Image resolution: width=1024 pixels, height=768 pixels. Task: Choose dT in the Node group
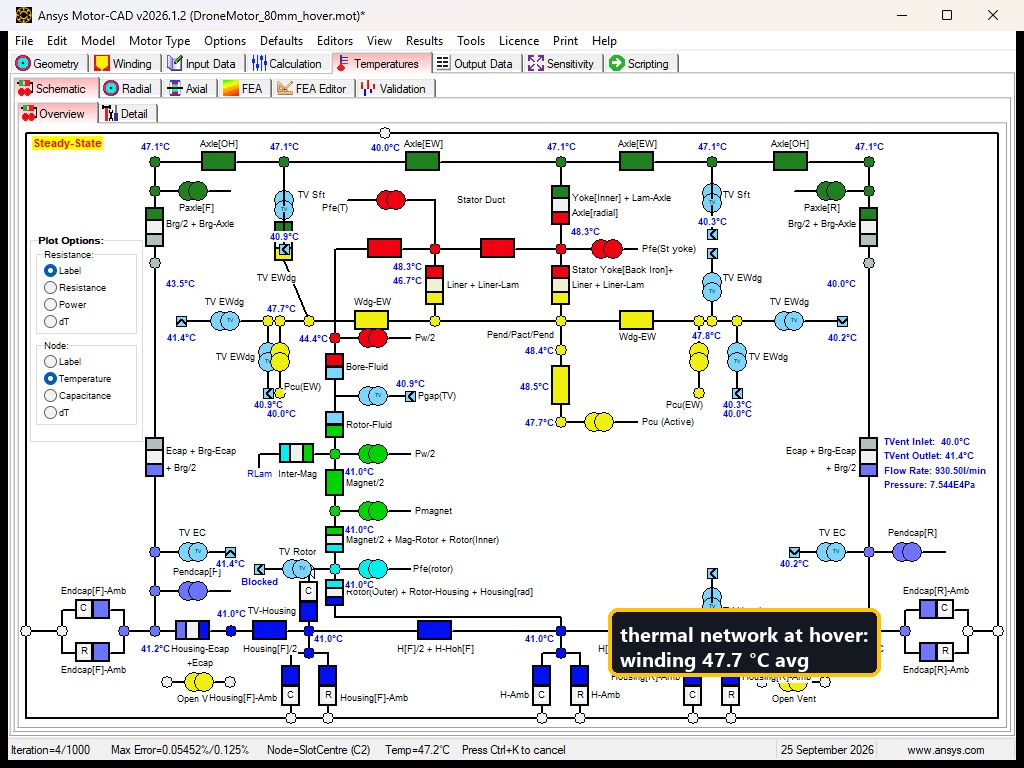[x=50, y=412]
